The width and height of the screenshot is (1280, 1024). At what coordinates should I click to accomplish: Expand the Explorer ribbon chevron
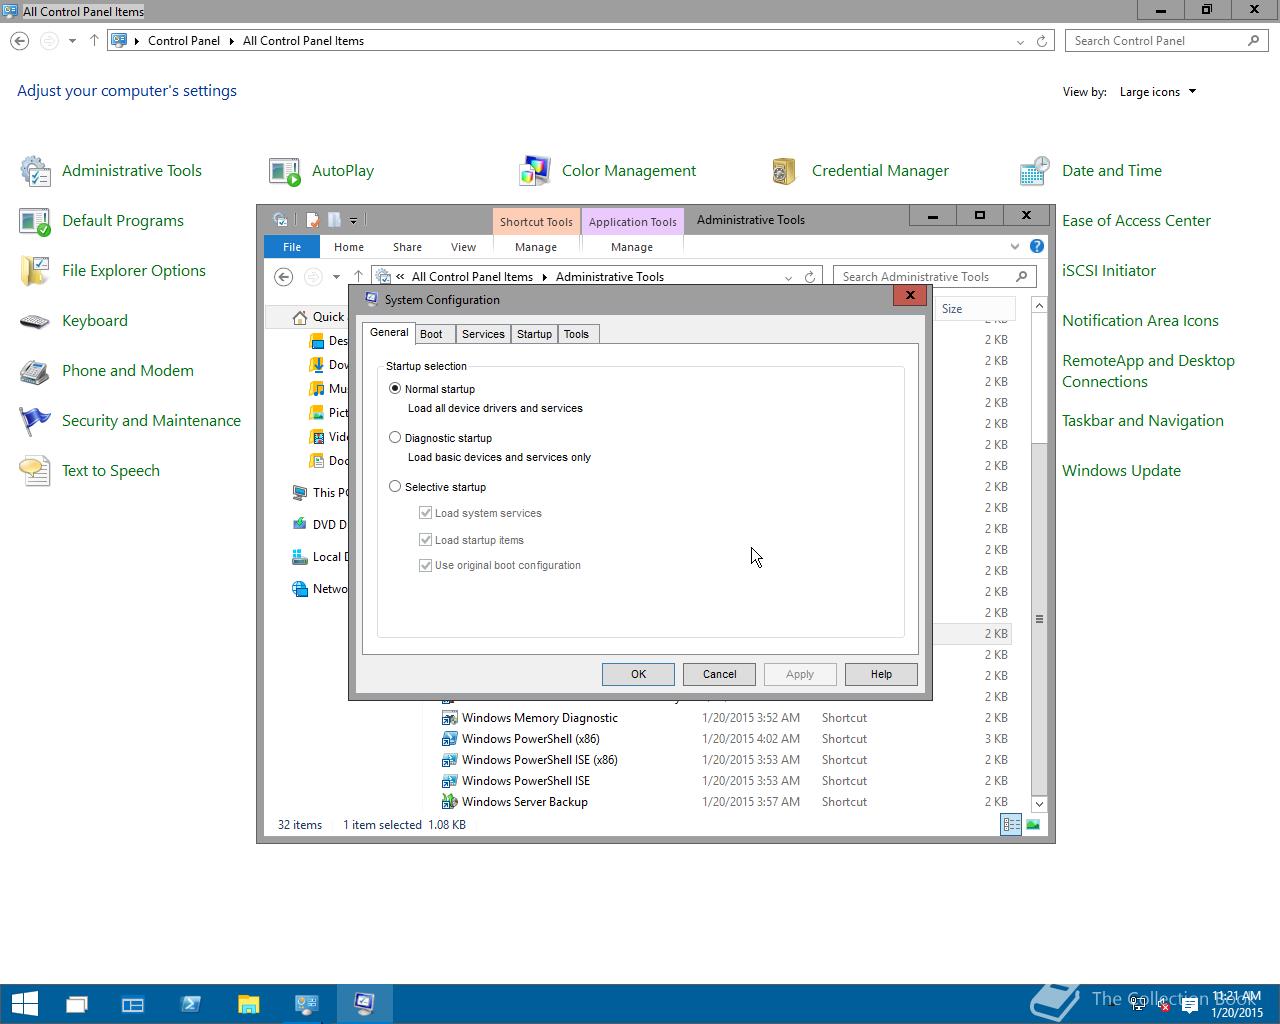[1015, 246]
